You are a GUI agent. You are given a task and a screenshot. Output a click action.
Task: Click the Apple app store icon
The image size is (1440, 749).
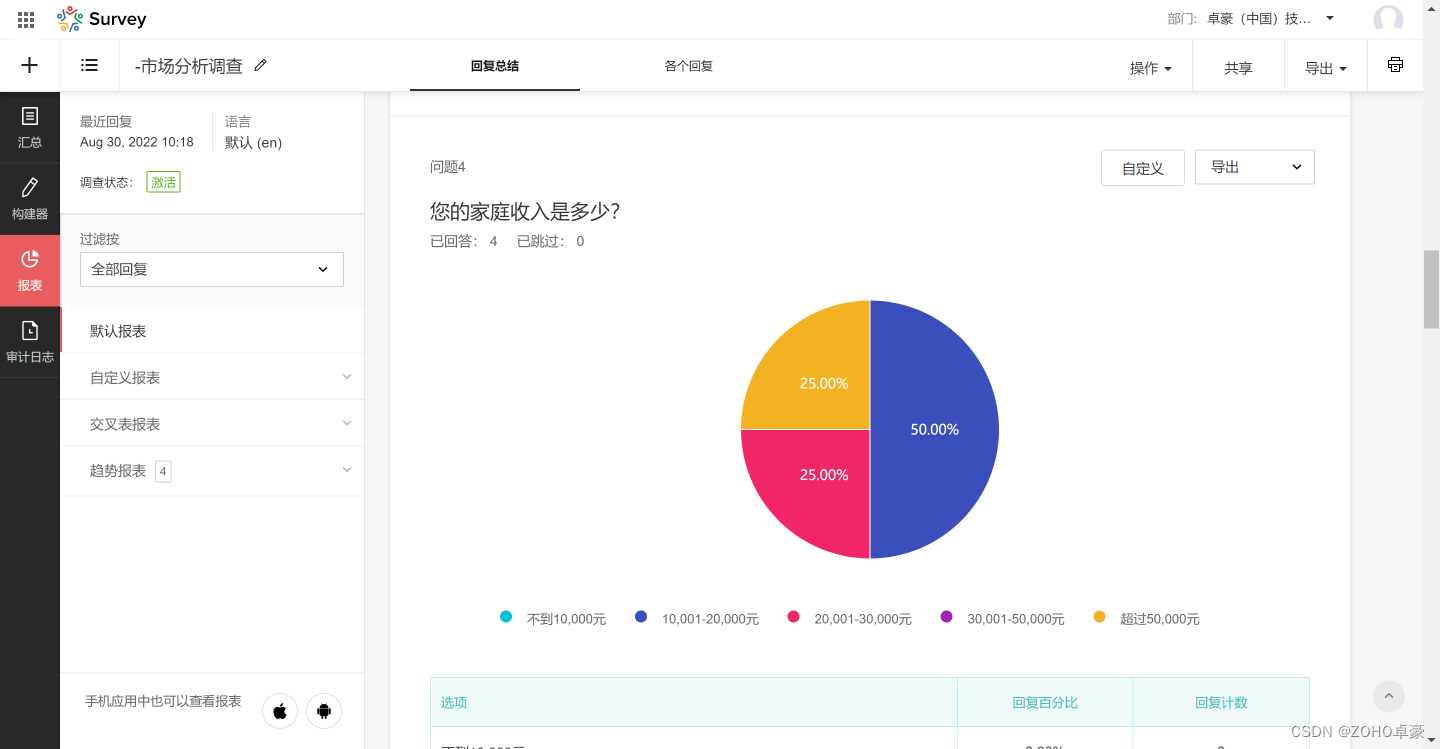coord(280,711)
